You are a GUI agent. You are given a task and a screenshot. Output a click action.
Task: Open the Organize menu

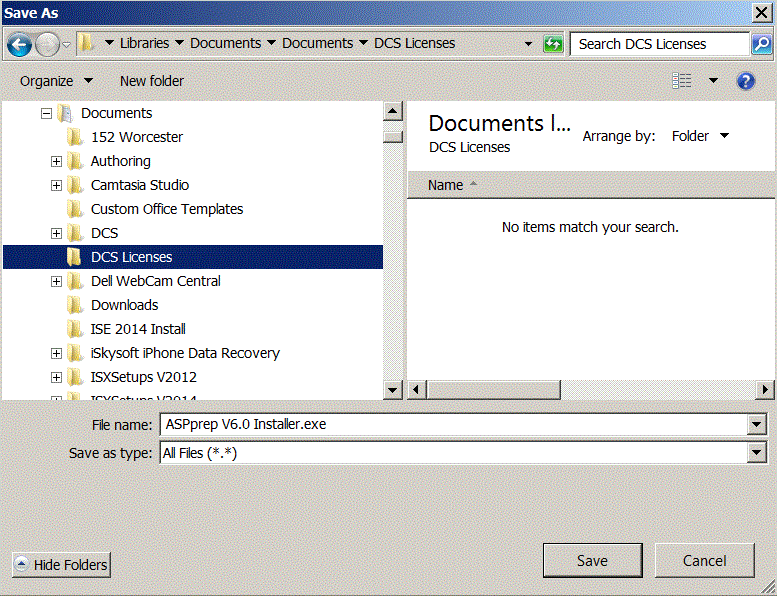pyautogui.click(x=56, y=81)
